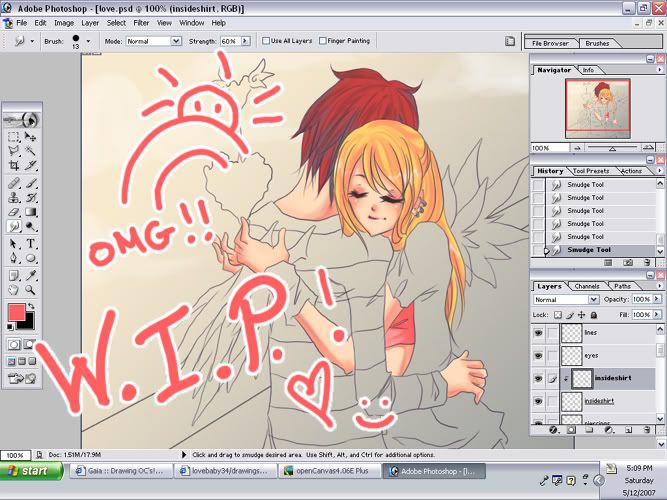Open foreground red color swatch
This screenshot has height=500, width=667.
[17, 312]
